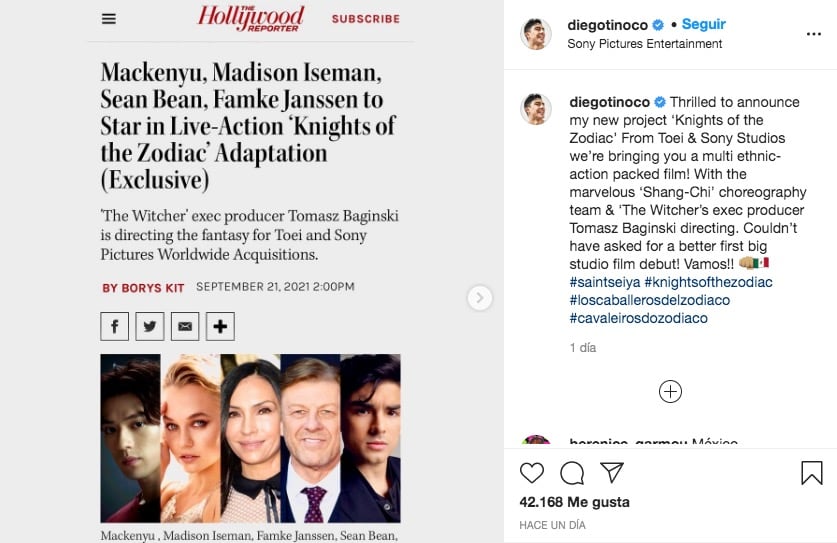The image size is (837, 543).
Task: Share article via Facebook icon
Action: tap(114, 326)
